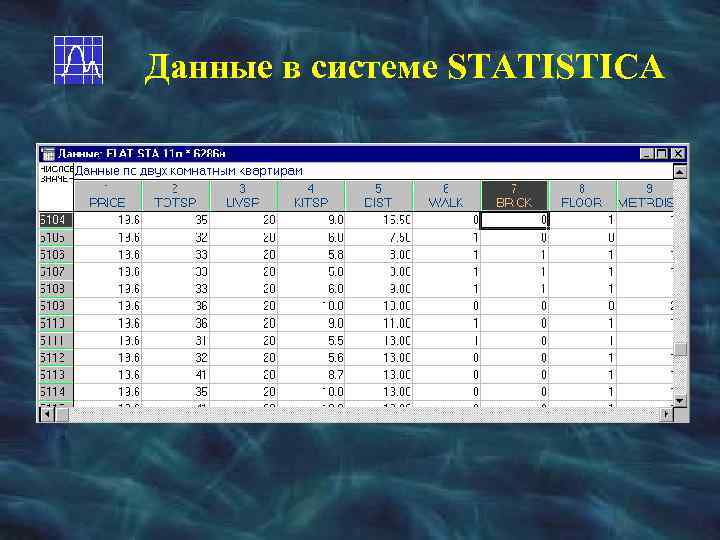Click the active BRICK cell in row 5104
This screenshot has height=540, width=720.
pyautogui.click(x=514, y=220)
